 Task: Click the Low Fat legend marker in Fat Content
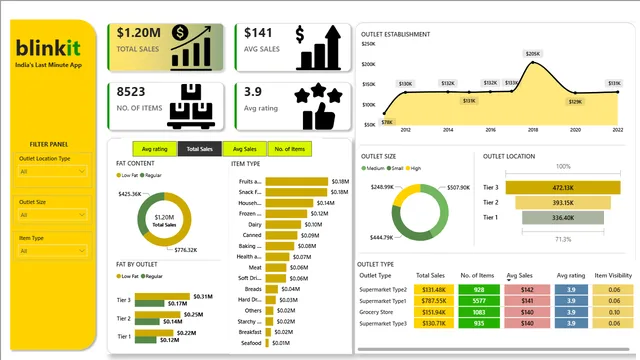119,175
